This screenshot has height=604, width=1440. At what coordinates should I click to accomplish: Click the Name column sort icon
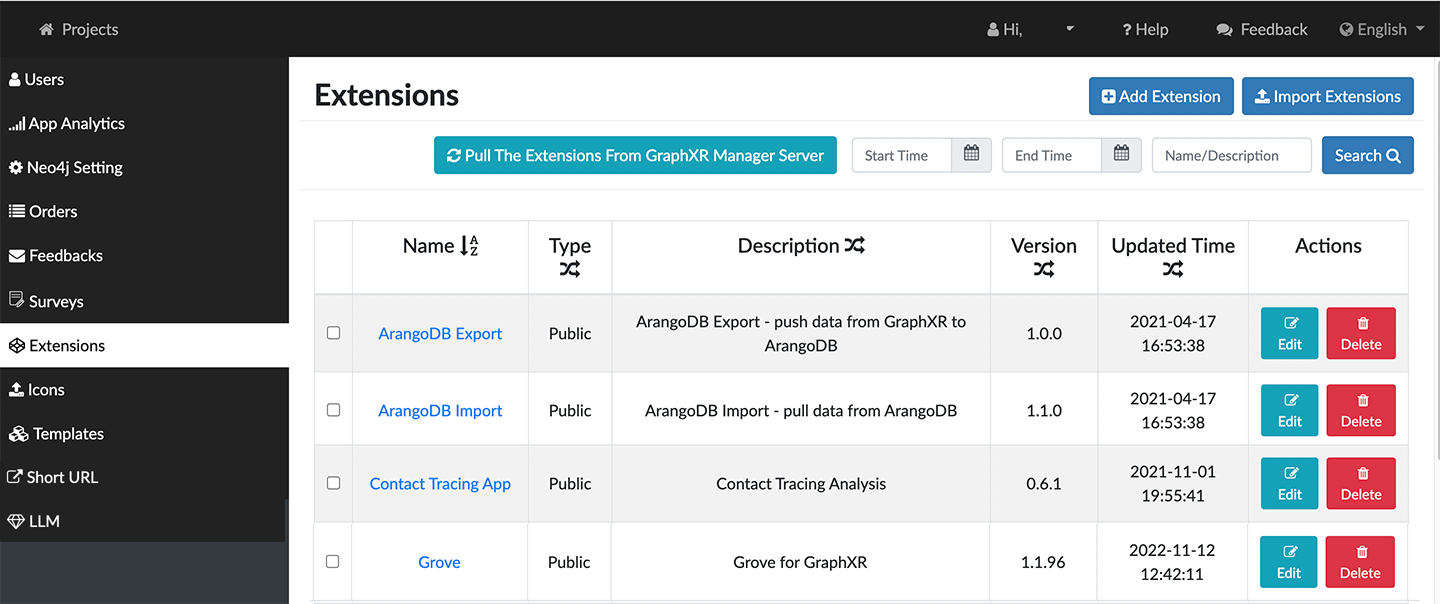tap(469, 246)
